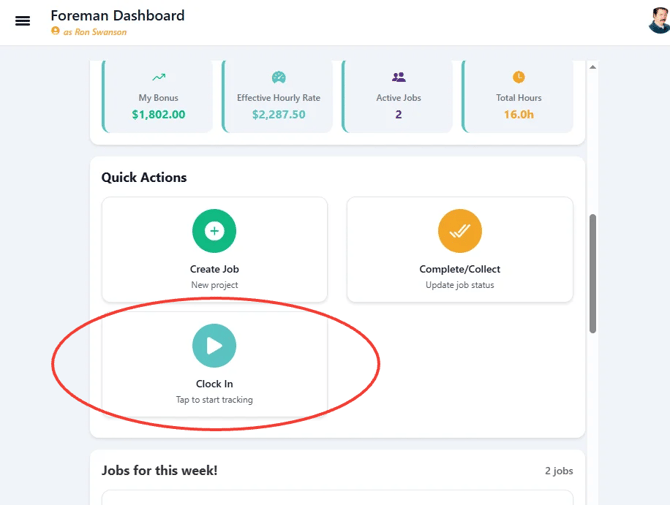Click the 'New project' subtitle

(x=215, y=285)
